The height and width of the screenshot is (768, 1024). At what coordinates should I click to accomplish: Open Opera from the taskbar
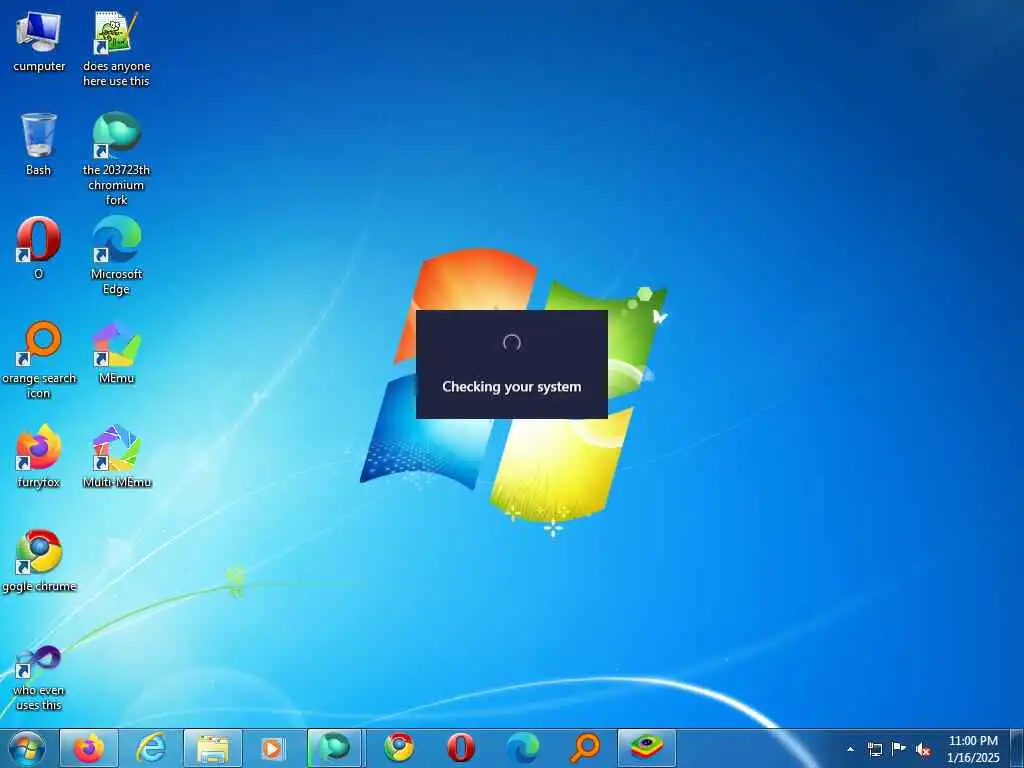[x=460, y=748]
